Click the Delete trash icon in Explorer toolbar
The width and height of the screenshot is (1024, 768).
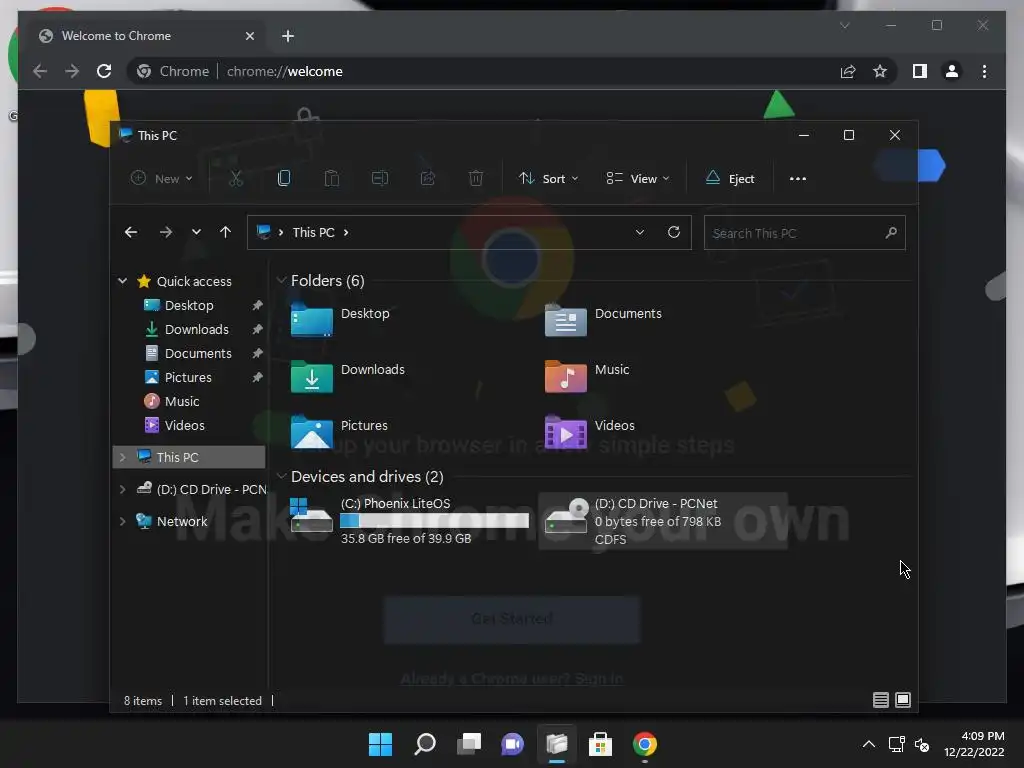pyautogui.click(x=476, y=178)
